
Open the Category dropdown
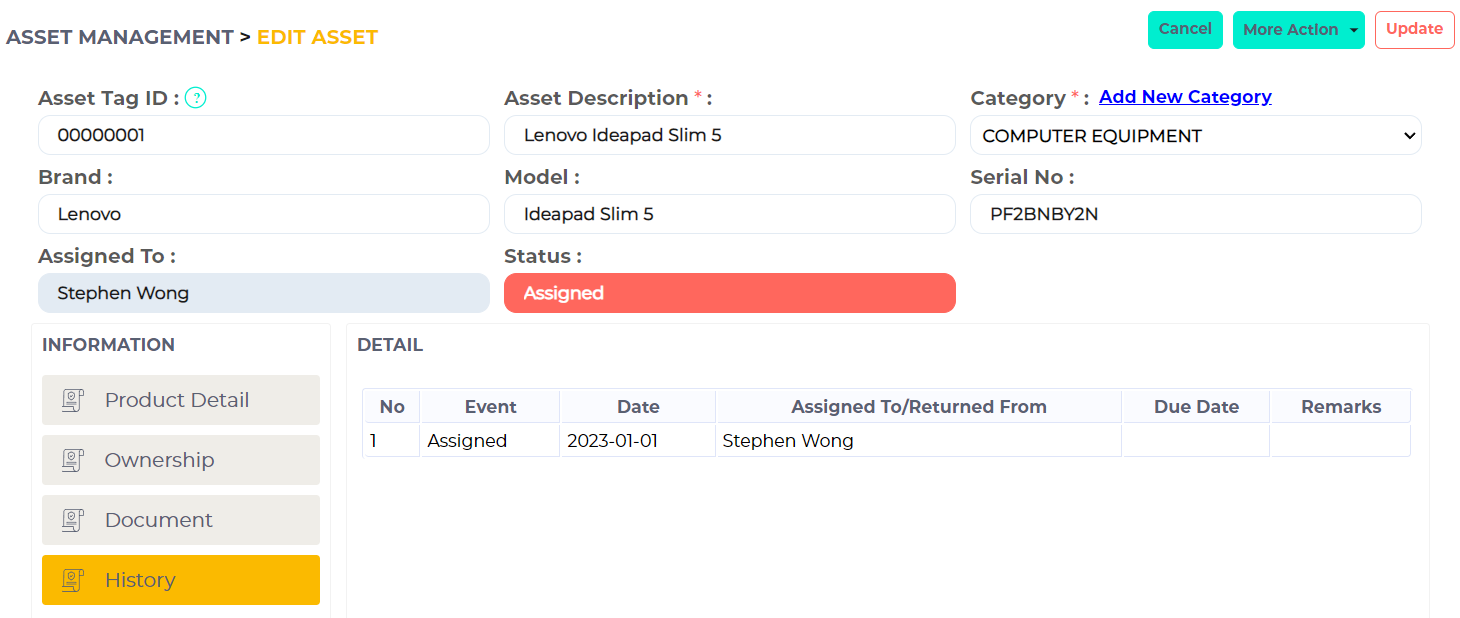(x=1195, y=136)
